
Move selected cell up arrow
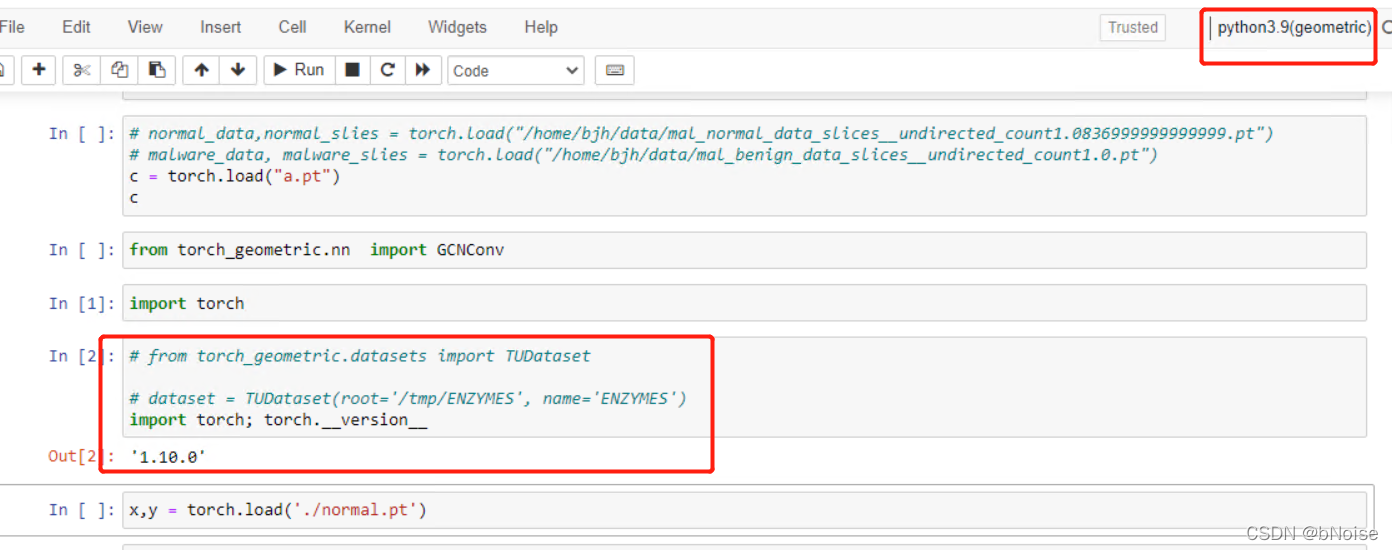pyautogui.click(x=202, y=70)
